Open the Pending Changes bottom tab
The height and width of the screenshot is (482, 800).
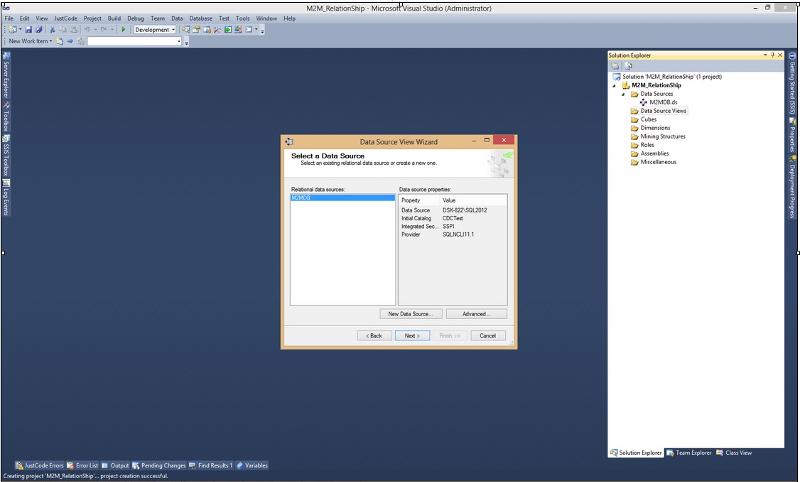click(x=159, y=465)
